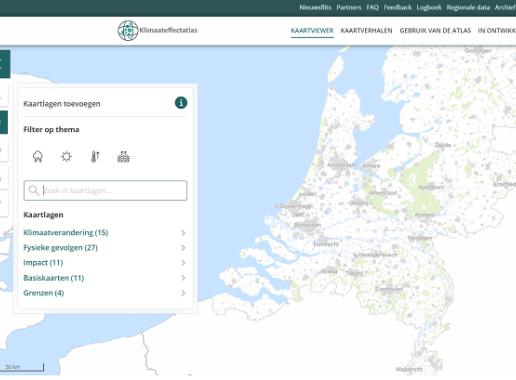Click the Groningen label on the map
The image size is (516, 380).
click(478, 51)
